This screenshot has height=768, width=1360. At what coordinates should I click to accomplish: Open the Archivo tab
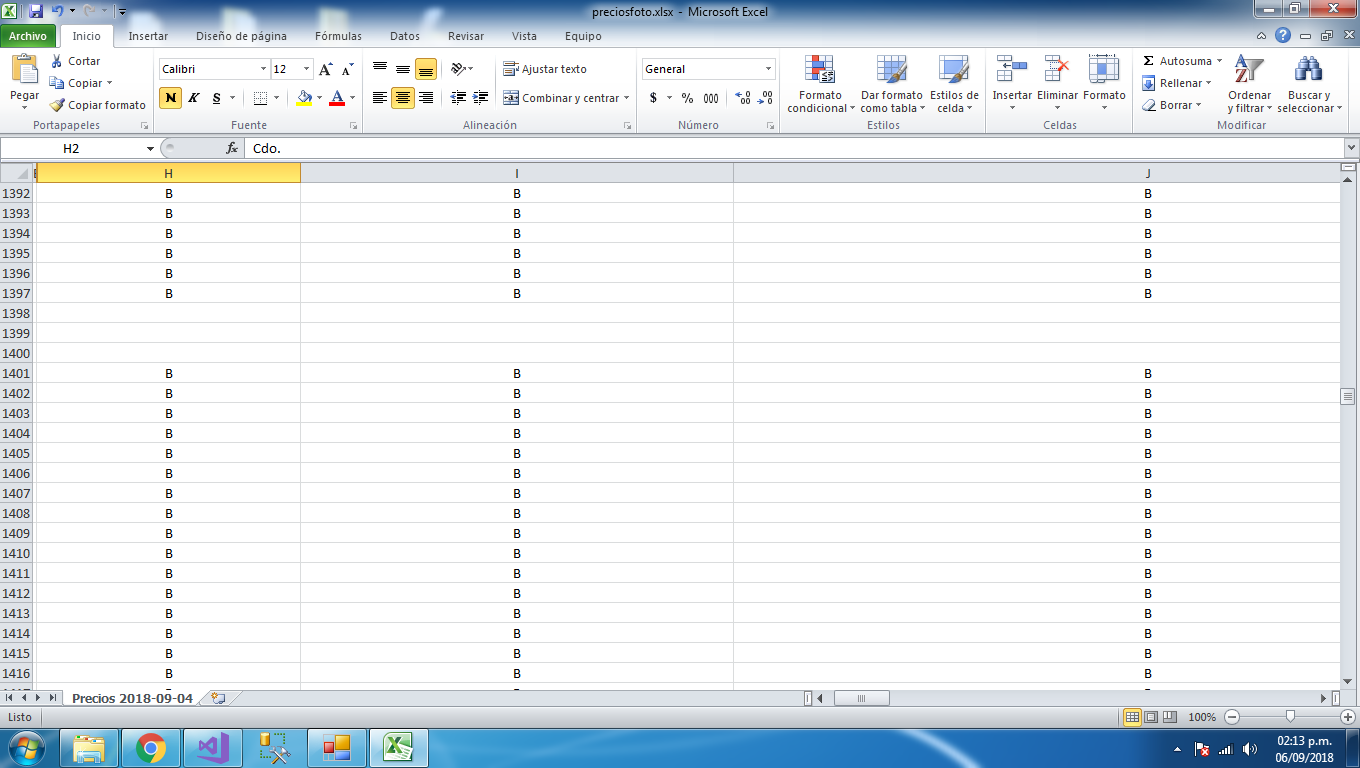pyautogui.click(x=28, y=36)
